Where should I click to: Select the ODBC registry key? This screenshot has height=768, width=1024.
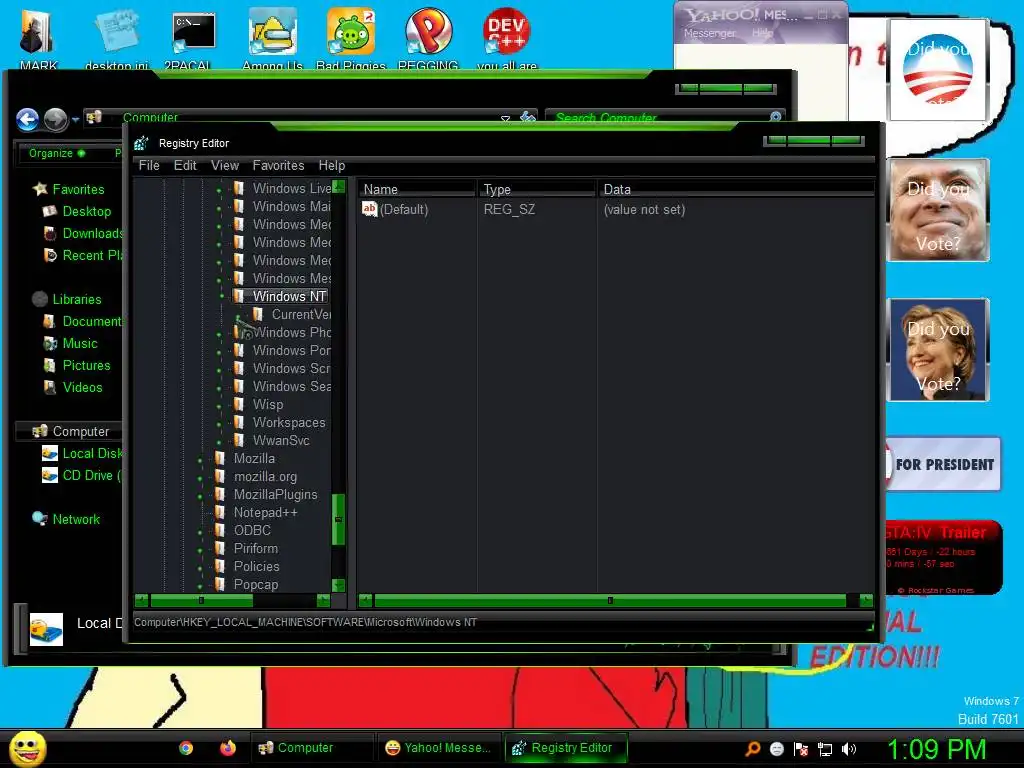pyautogui.click(x=252, y=530)
